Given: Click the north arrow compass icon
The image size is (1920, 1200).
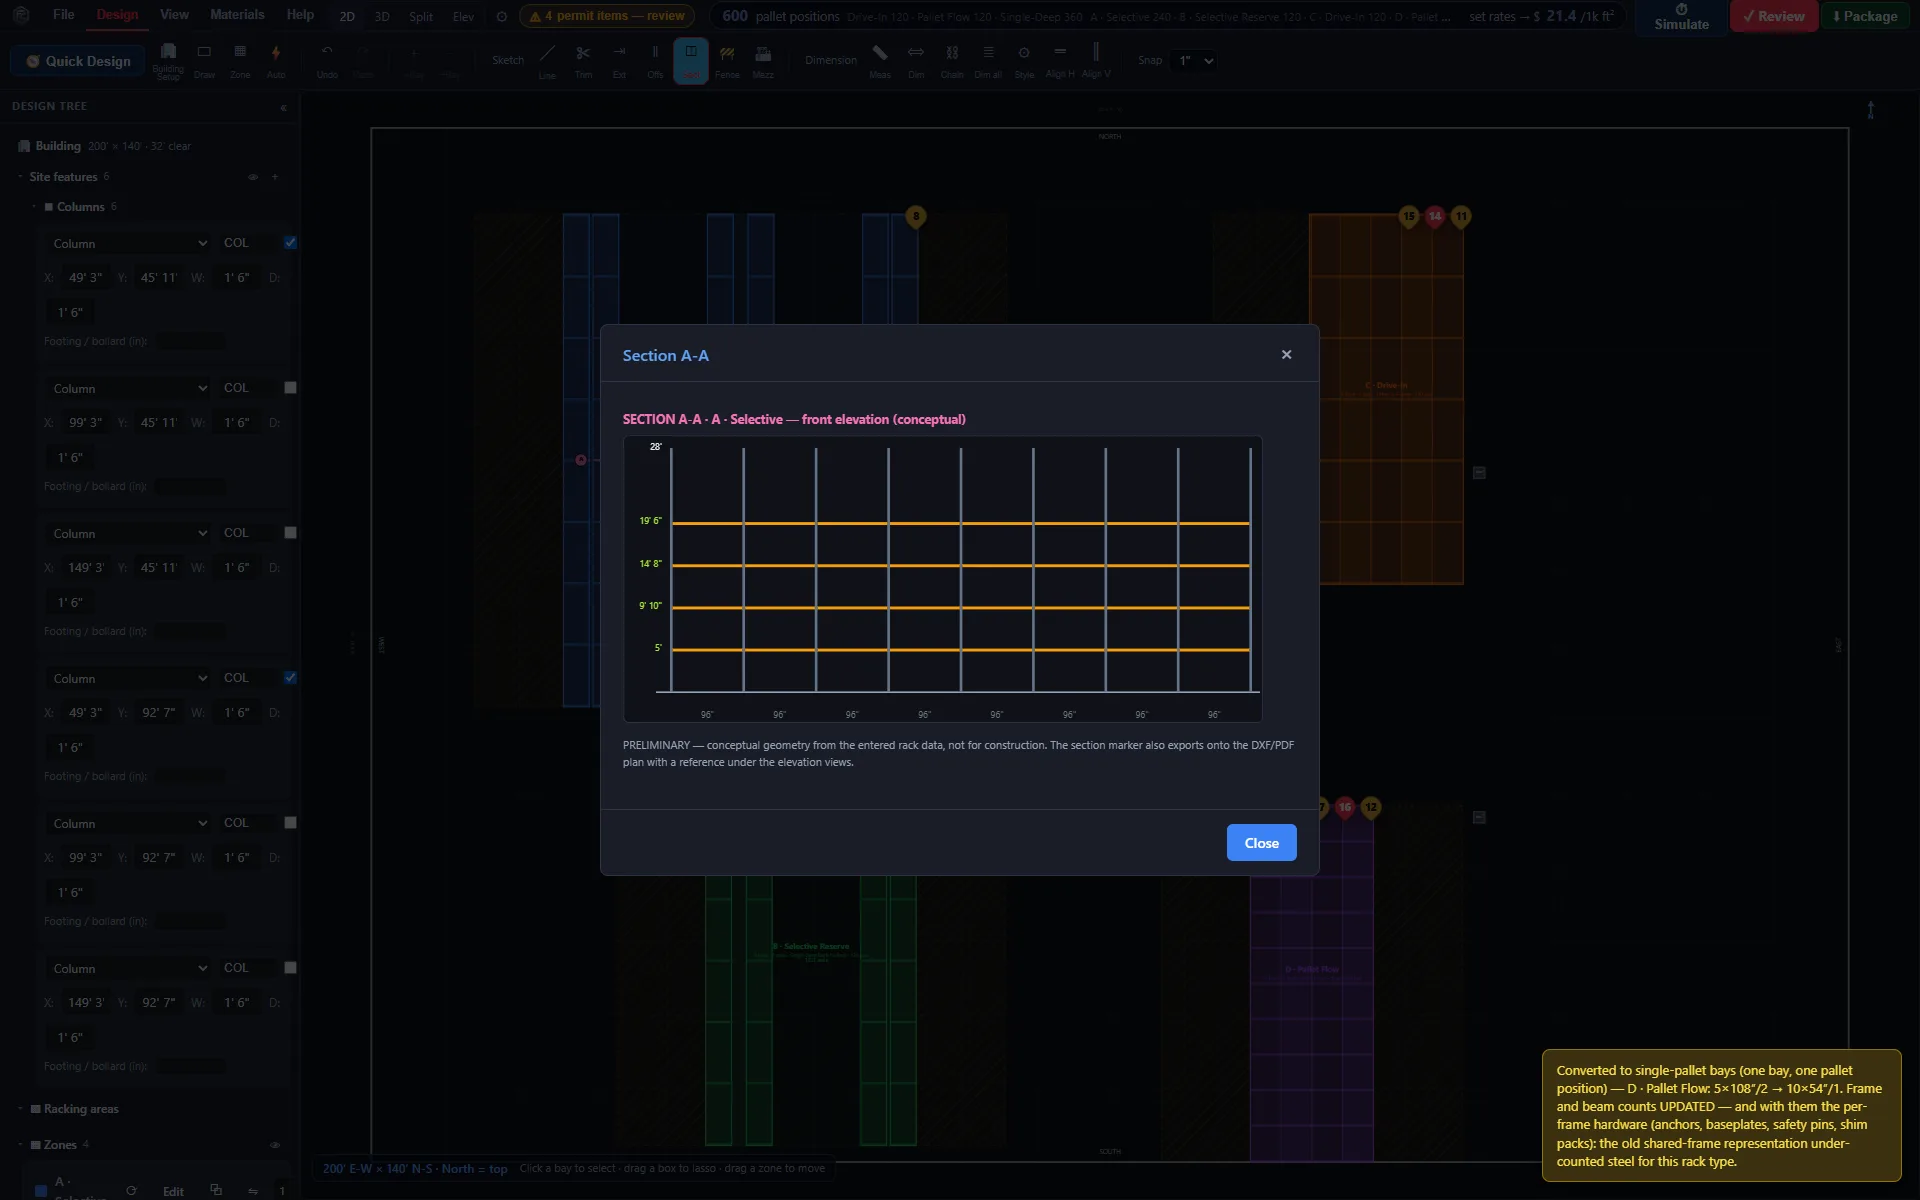Looking at the screenshot, I should (1870, 110).
